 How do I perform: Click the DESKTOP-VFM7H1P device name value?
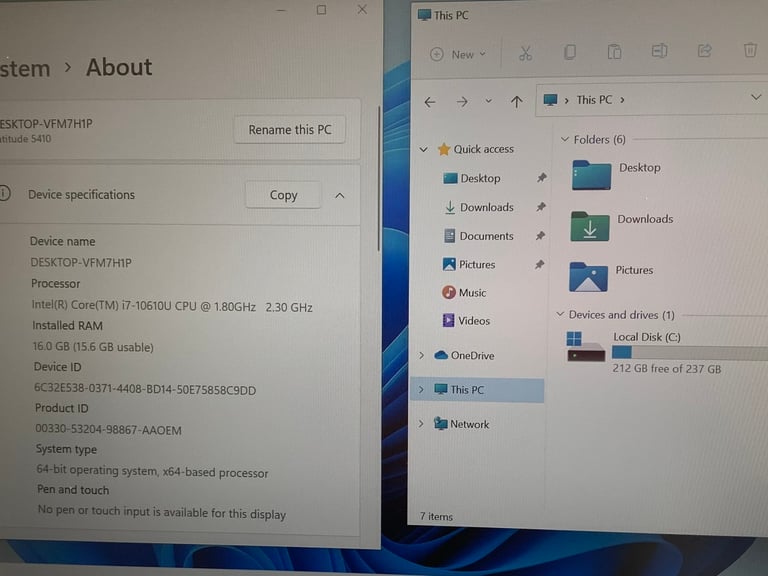(81, 263)
